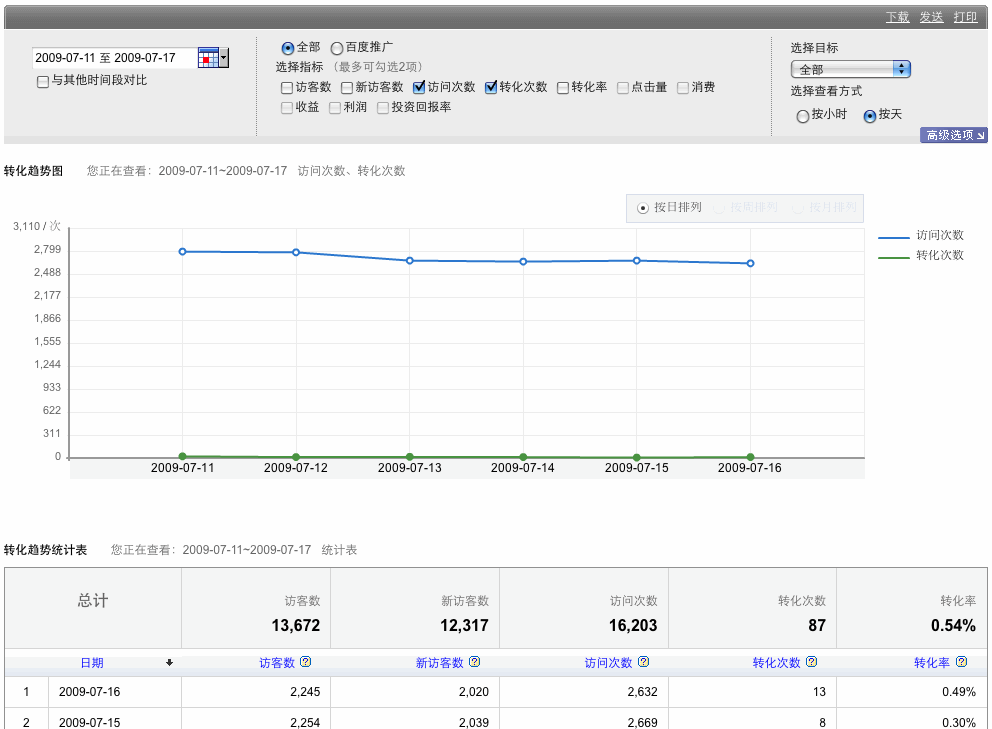Screen dimensions: 992x729
Task: Check the 转化率 metric checkbox
Action: point(563,87)
